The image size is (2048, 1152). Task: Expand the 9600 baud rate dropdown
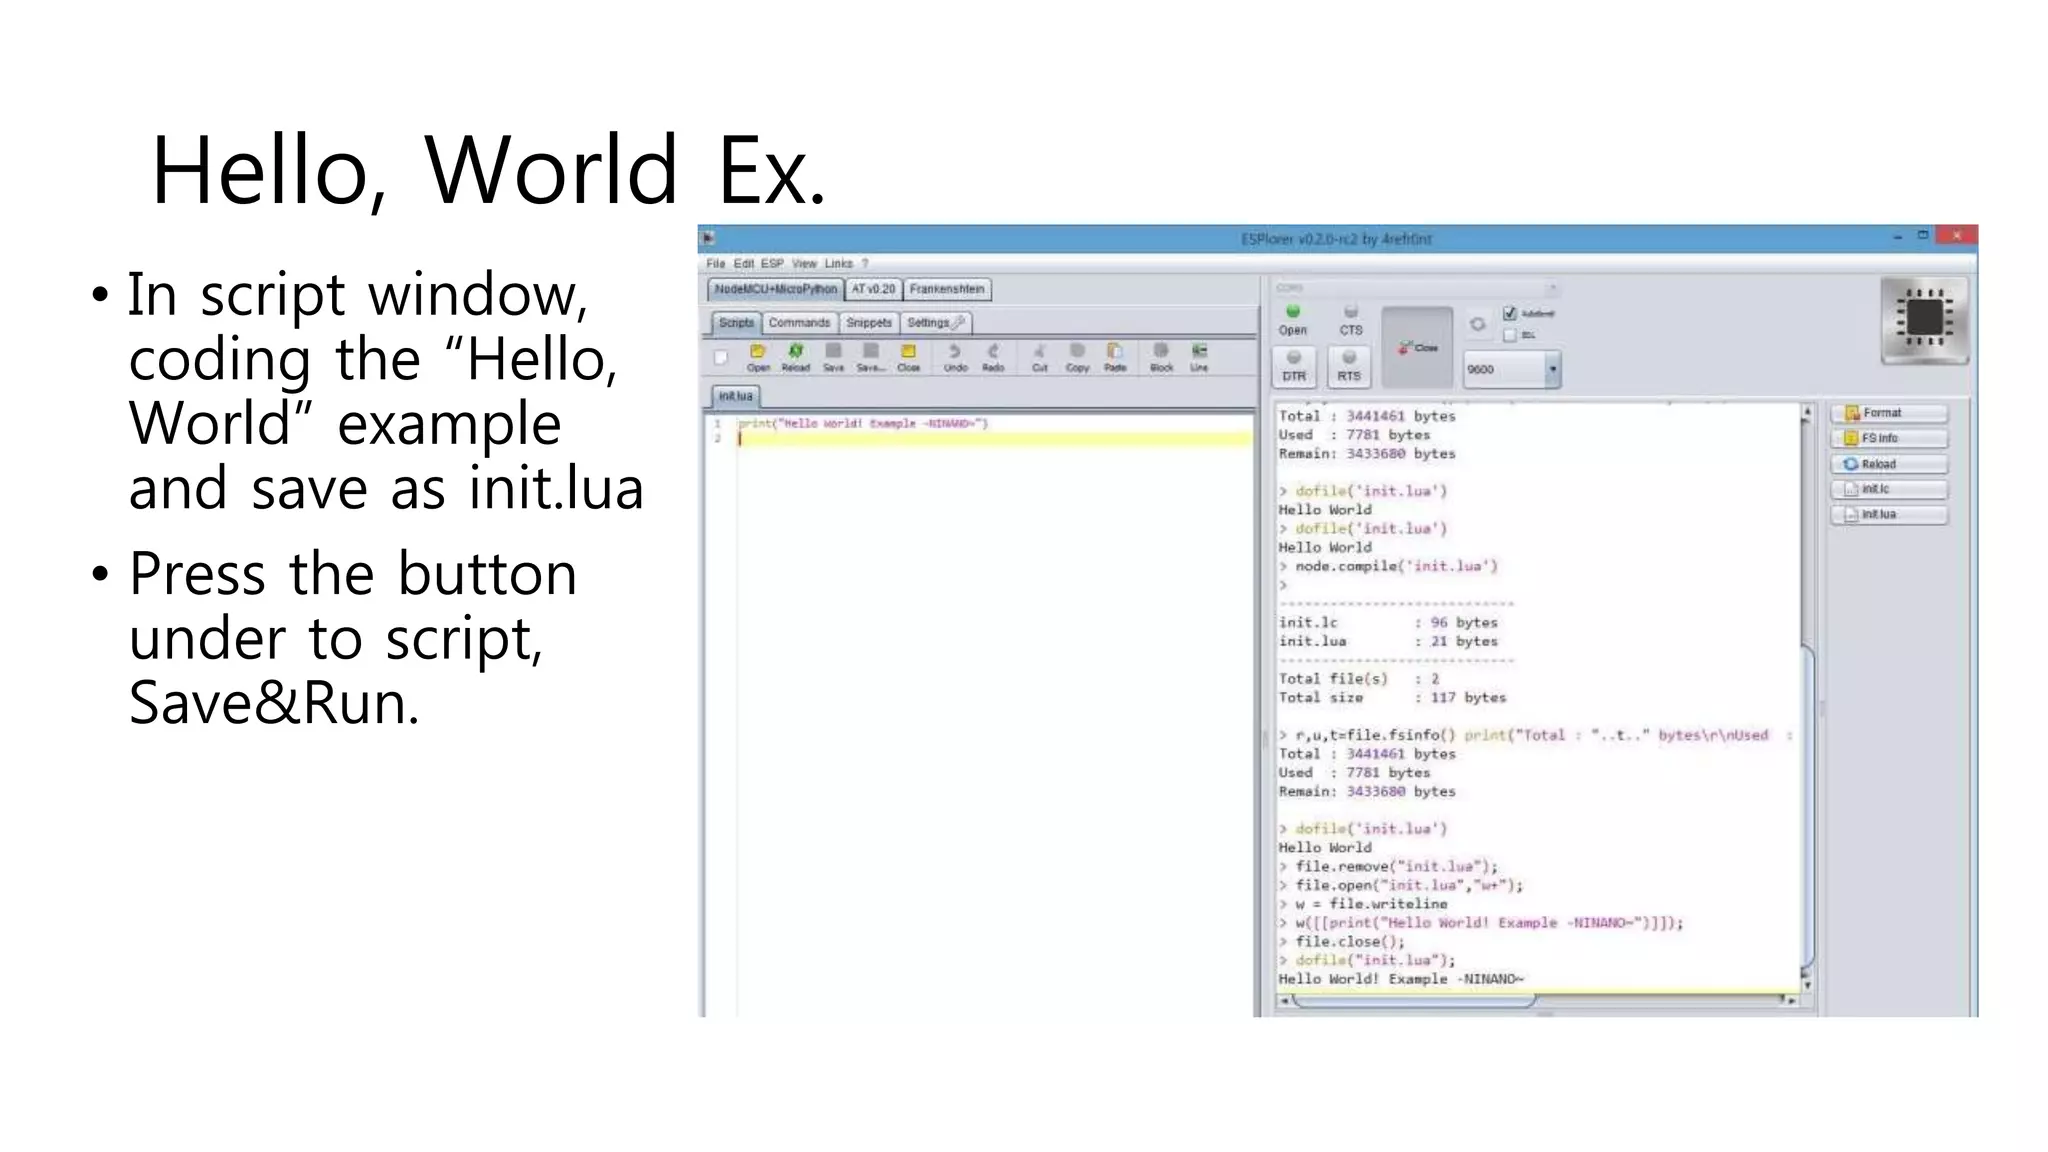coord(1552,369)
